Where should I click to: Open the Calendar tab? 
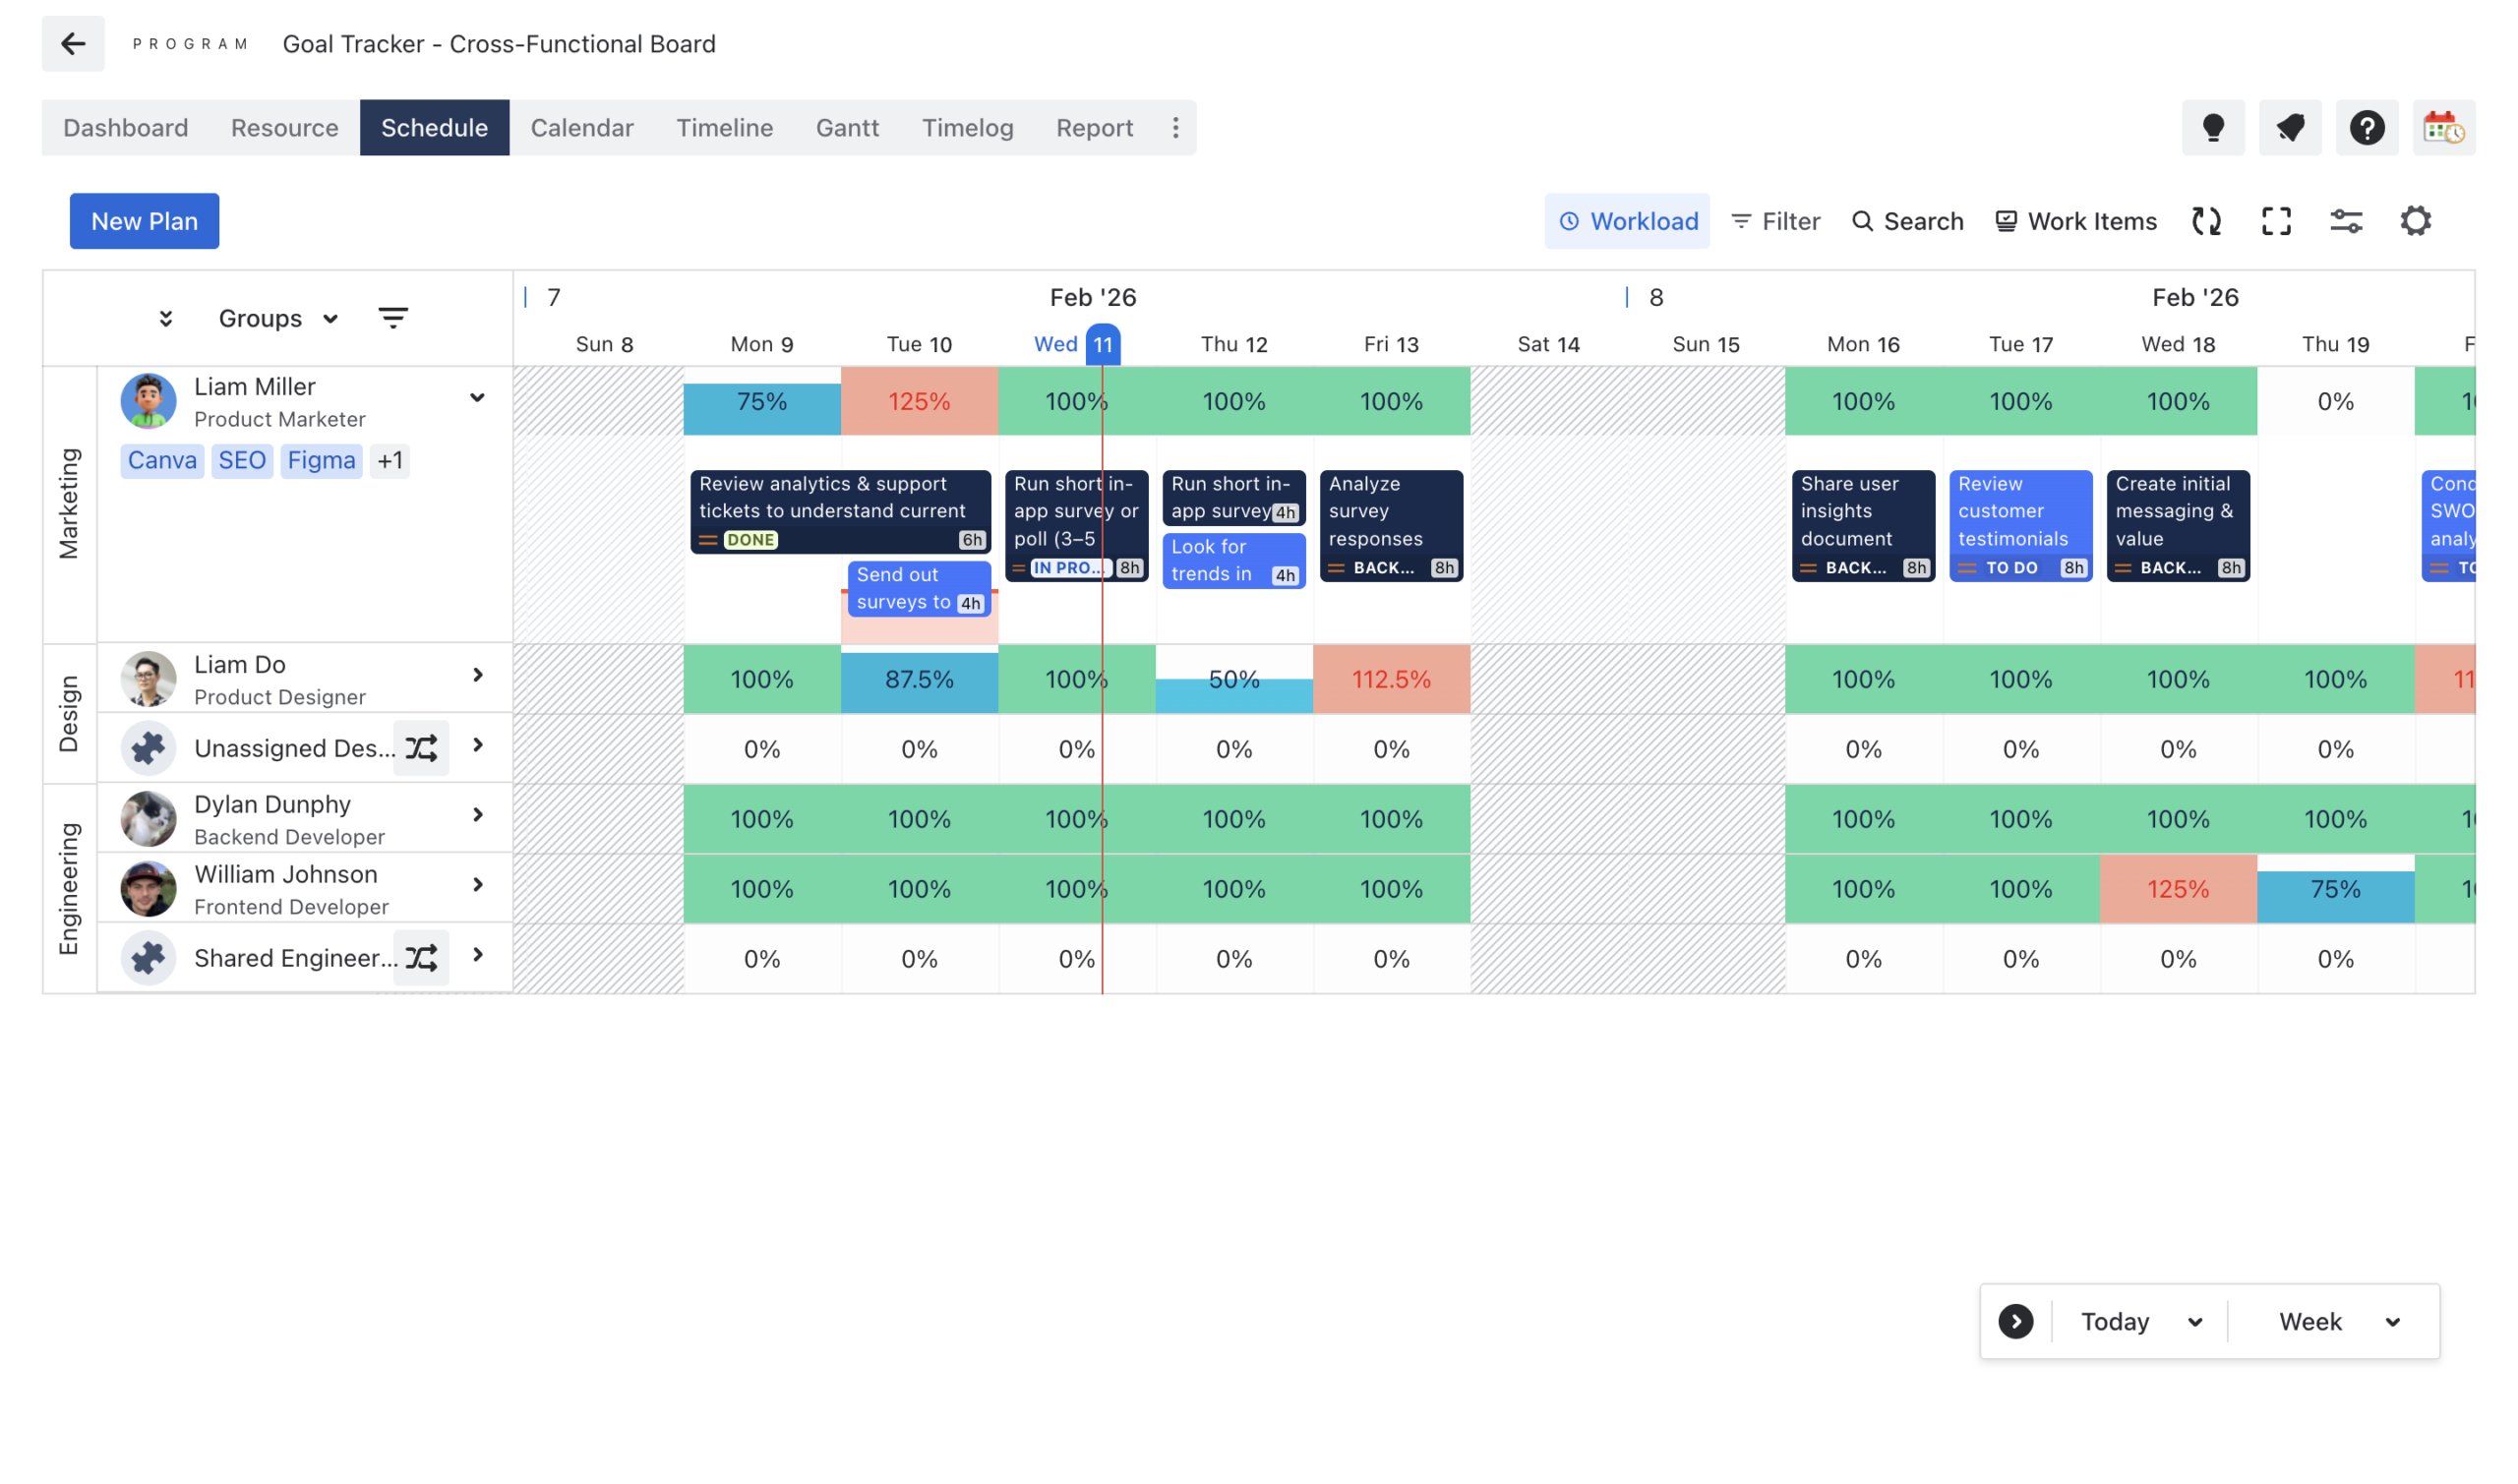[582, 128]
